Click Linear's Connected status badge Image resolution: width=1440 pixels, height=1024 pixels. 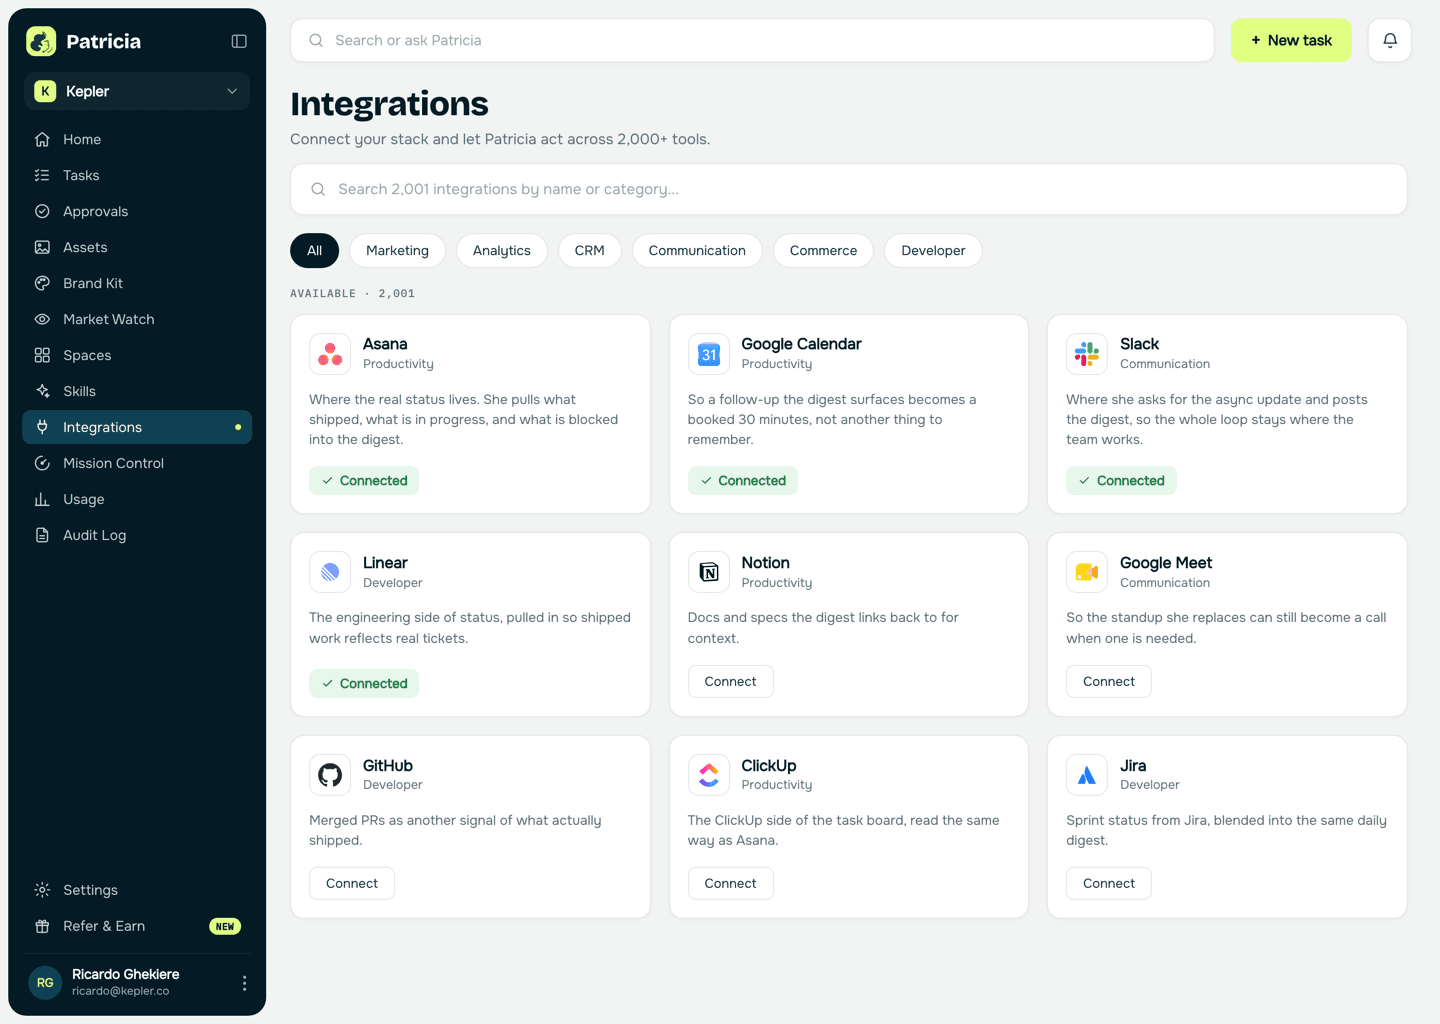pos(364,684)
